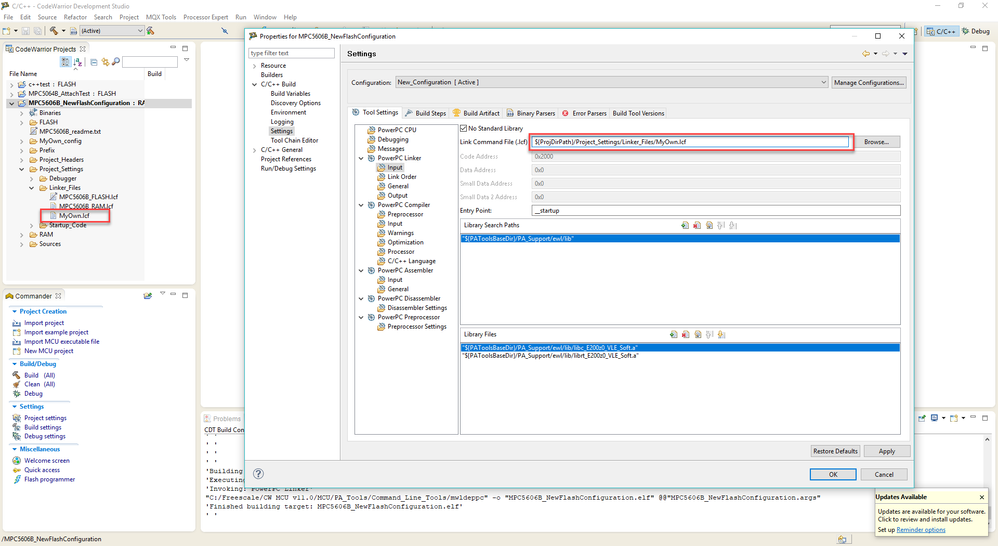Click the Link Command File path field
The width and height of the screenshot is (998, 546).
pyautogui.click(x=691, y=142)
